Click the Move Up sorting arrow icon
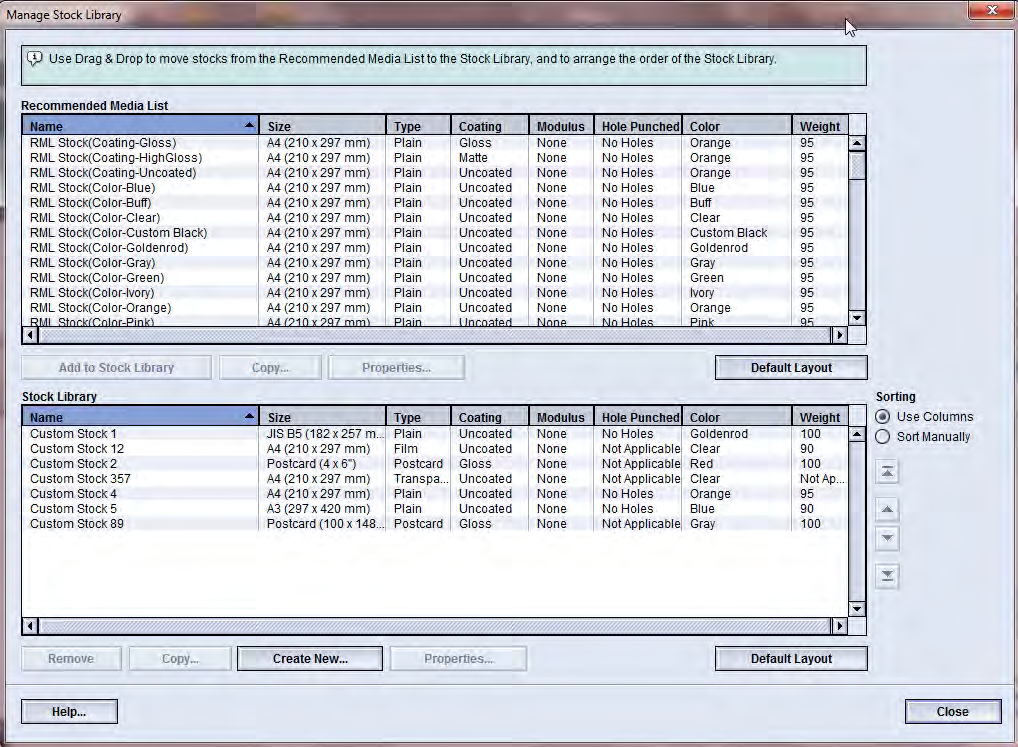Image resolution: width=1018 pixels, height=747 pixels. pyautogui.click(x=887, y=510)
